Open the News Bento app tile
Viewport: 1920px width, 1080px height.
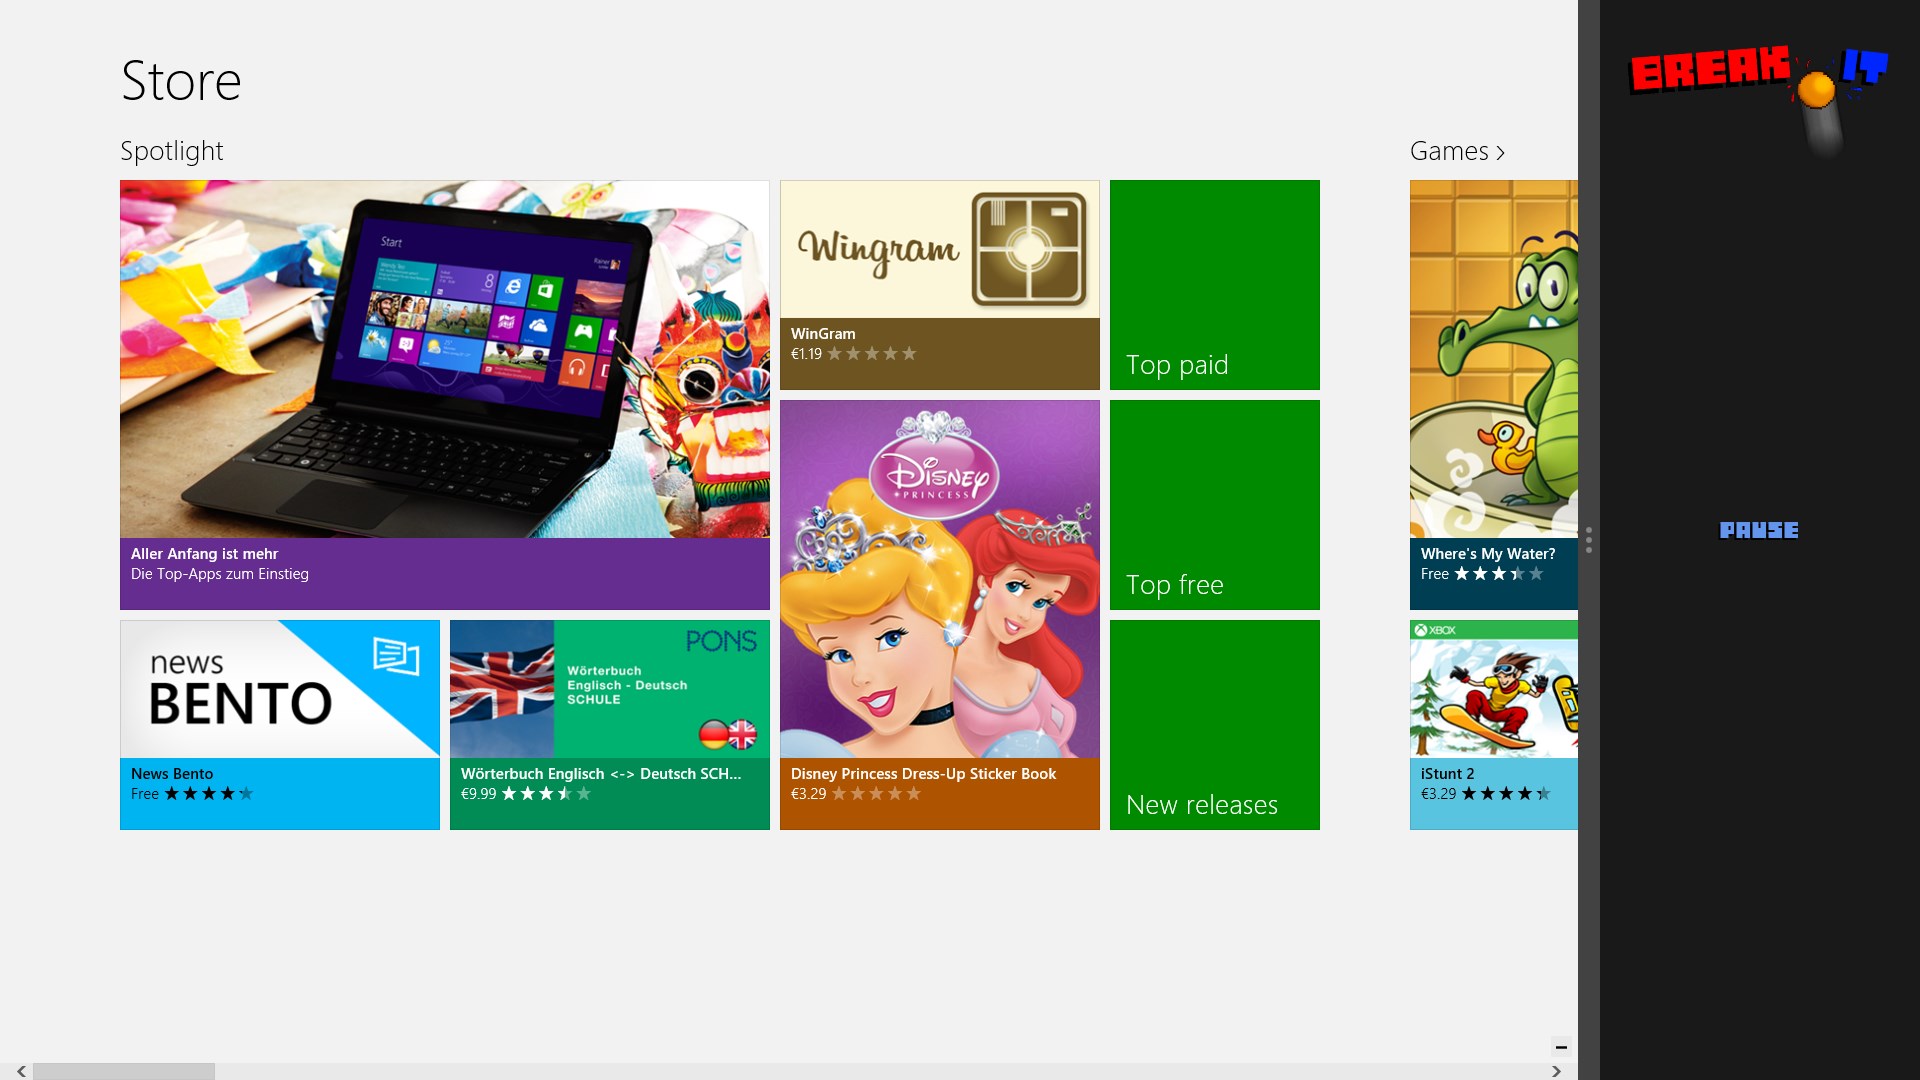pyautogui.click(x=280, y=725)
